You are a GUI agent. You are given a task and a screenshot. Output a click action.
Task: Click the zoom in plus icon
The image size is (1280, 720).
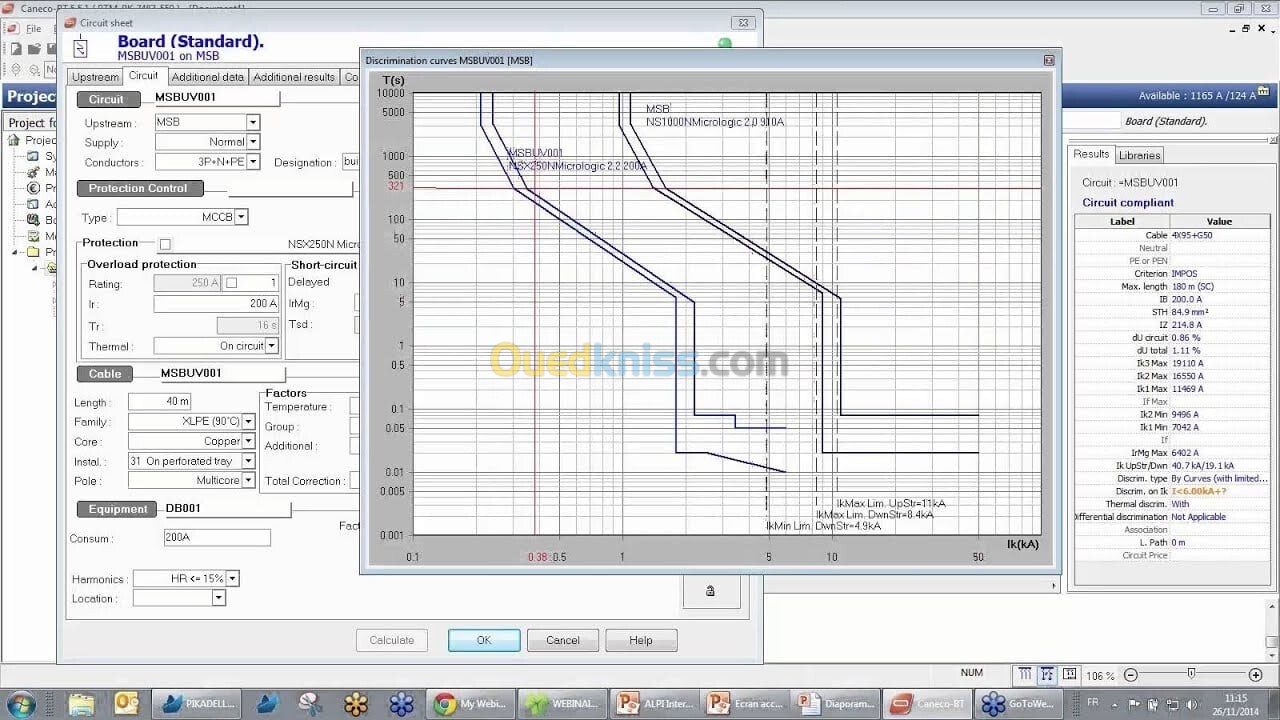[x=1256, y=675]
